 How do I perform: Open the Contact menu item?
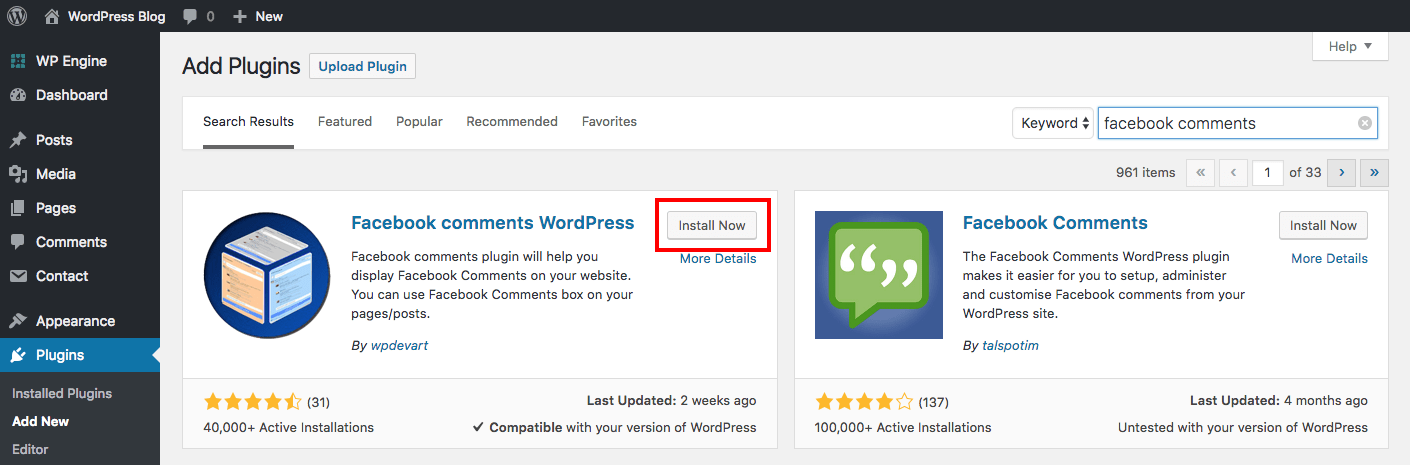click(x=80, y=276)
